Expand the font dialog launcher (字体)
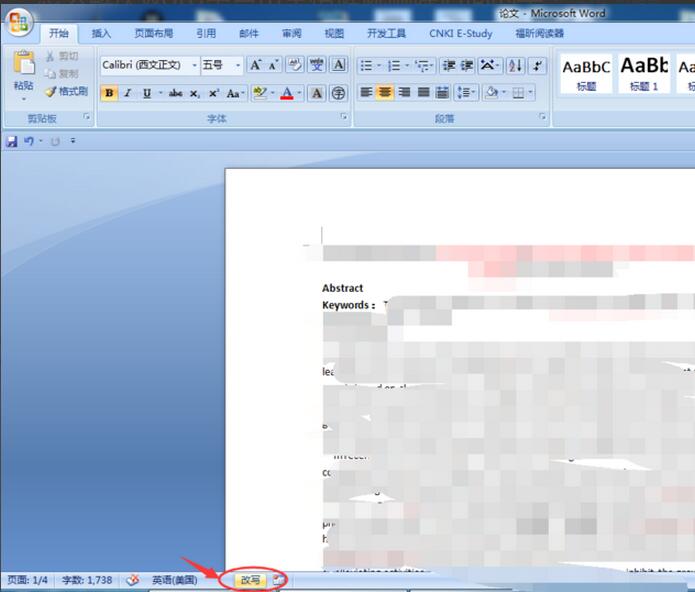 point(345,118)
